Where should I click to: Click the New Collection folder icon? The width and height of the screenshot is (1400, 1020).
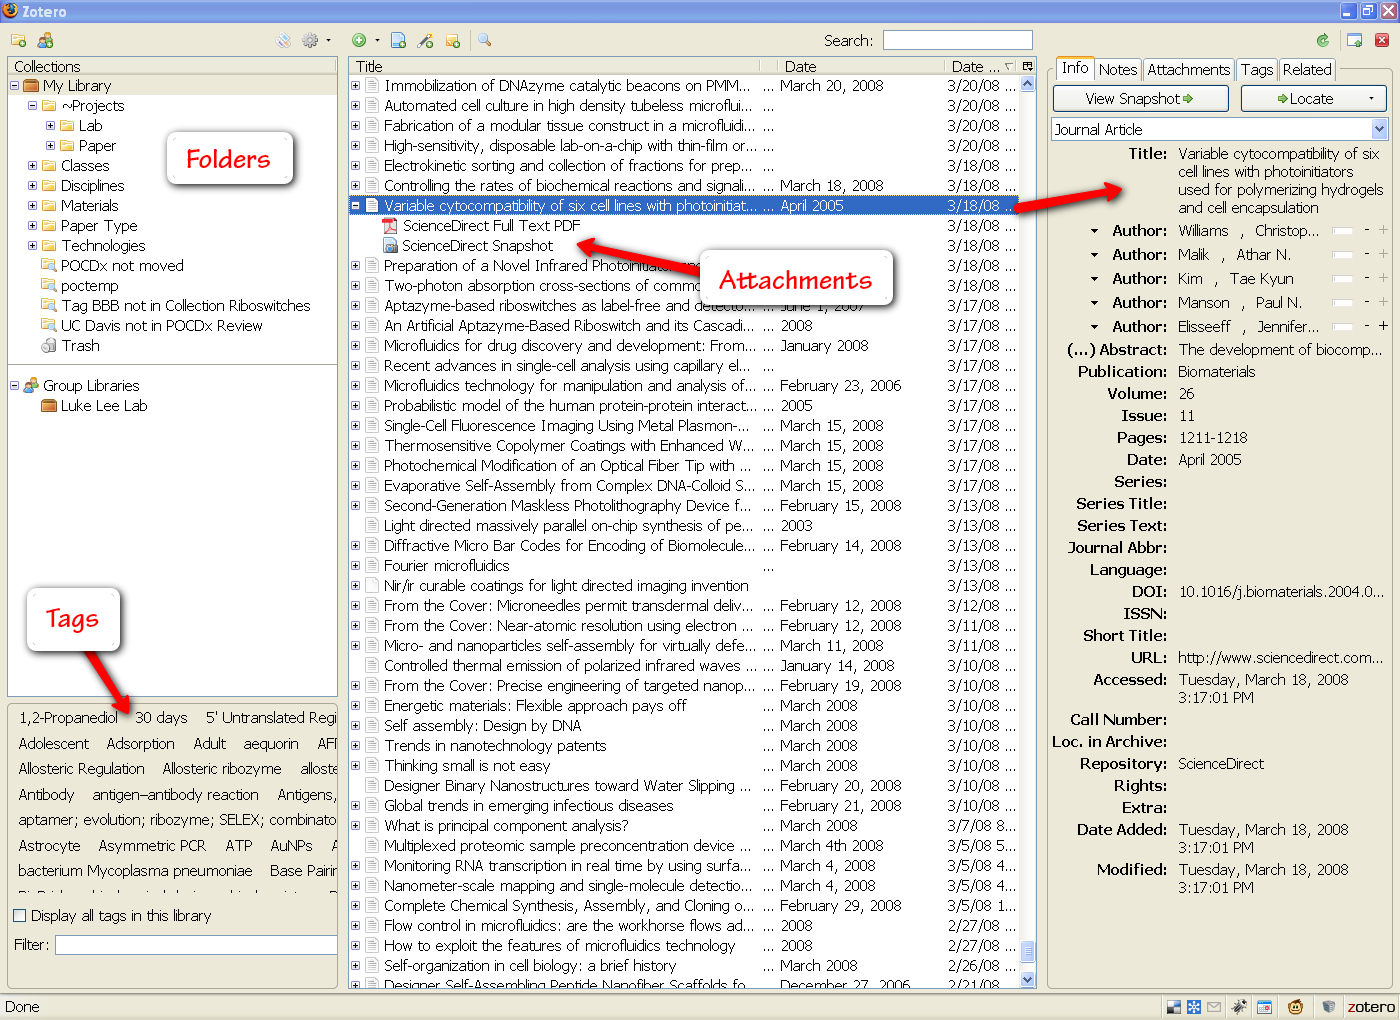(x=18, y=41)
